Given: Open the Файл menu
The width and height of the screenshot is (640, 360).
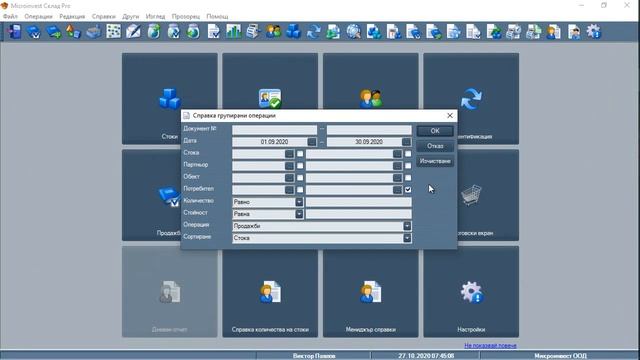Looking at the screenshot, I should 10,16.
